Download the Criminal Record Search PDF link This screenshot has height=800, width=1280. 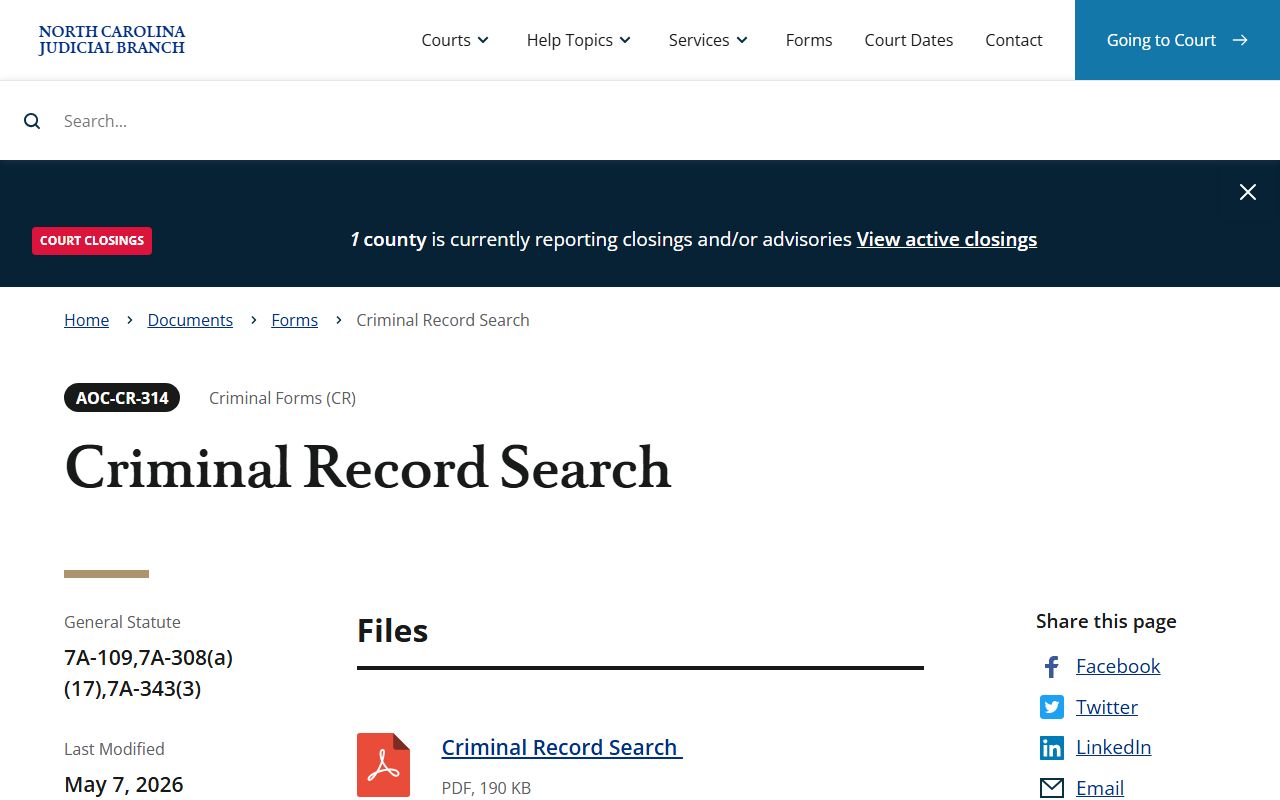(x=562, y=748)
